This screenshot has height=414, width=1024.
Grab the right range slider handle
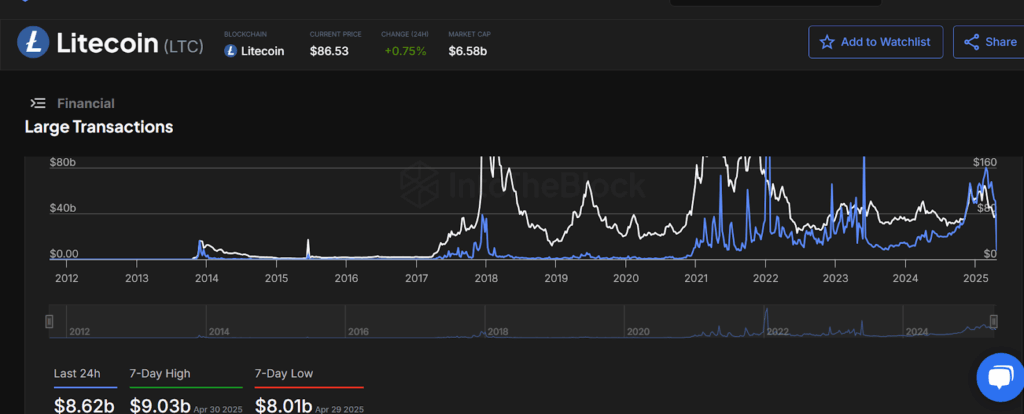click(x=994, y=321)
